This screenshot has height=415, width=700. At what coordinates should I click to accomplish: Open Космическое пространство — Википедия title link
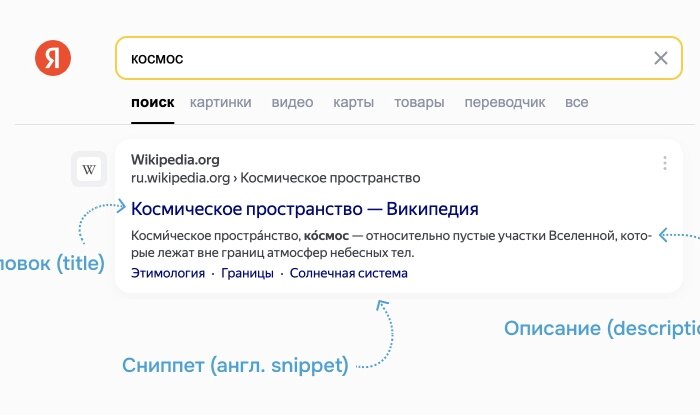pyautogui.click(x=304, y=209)
